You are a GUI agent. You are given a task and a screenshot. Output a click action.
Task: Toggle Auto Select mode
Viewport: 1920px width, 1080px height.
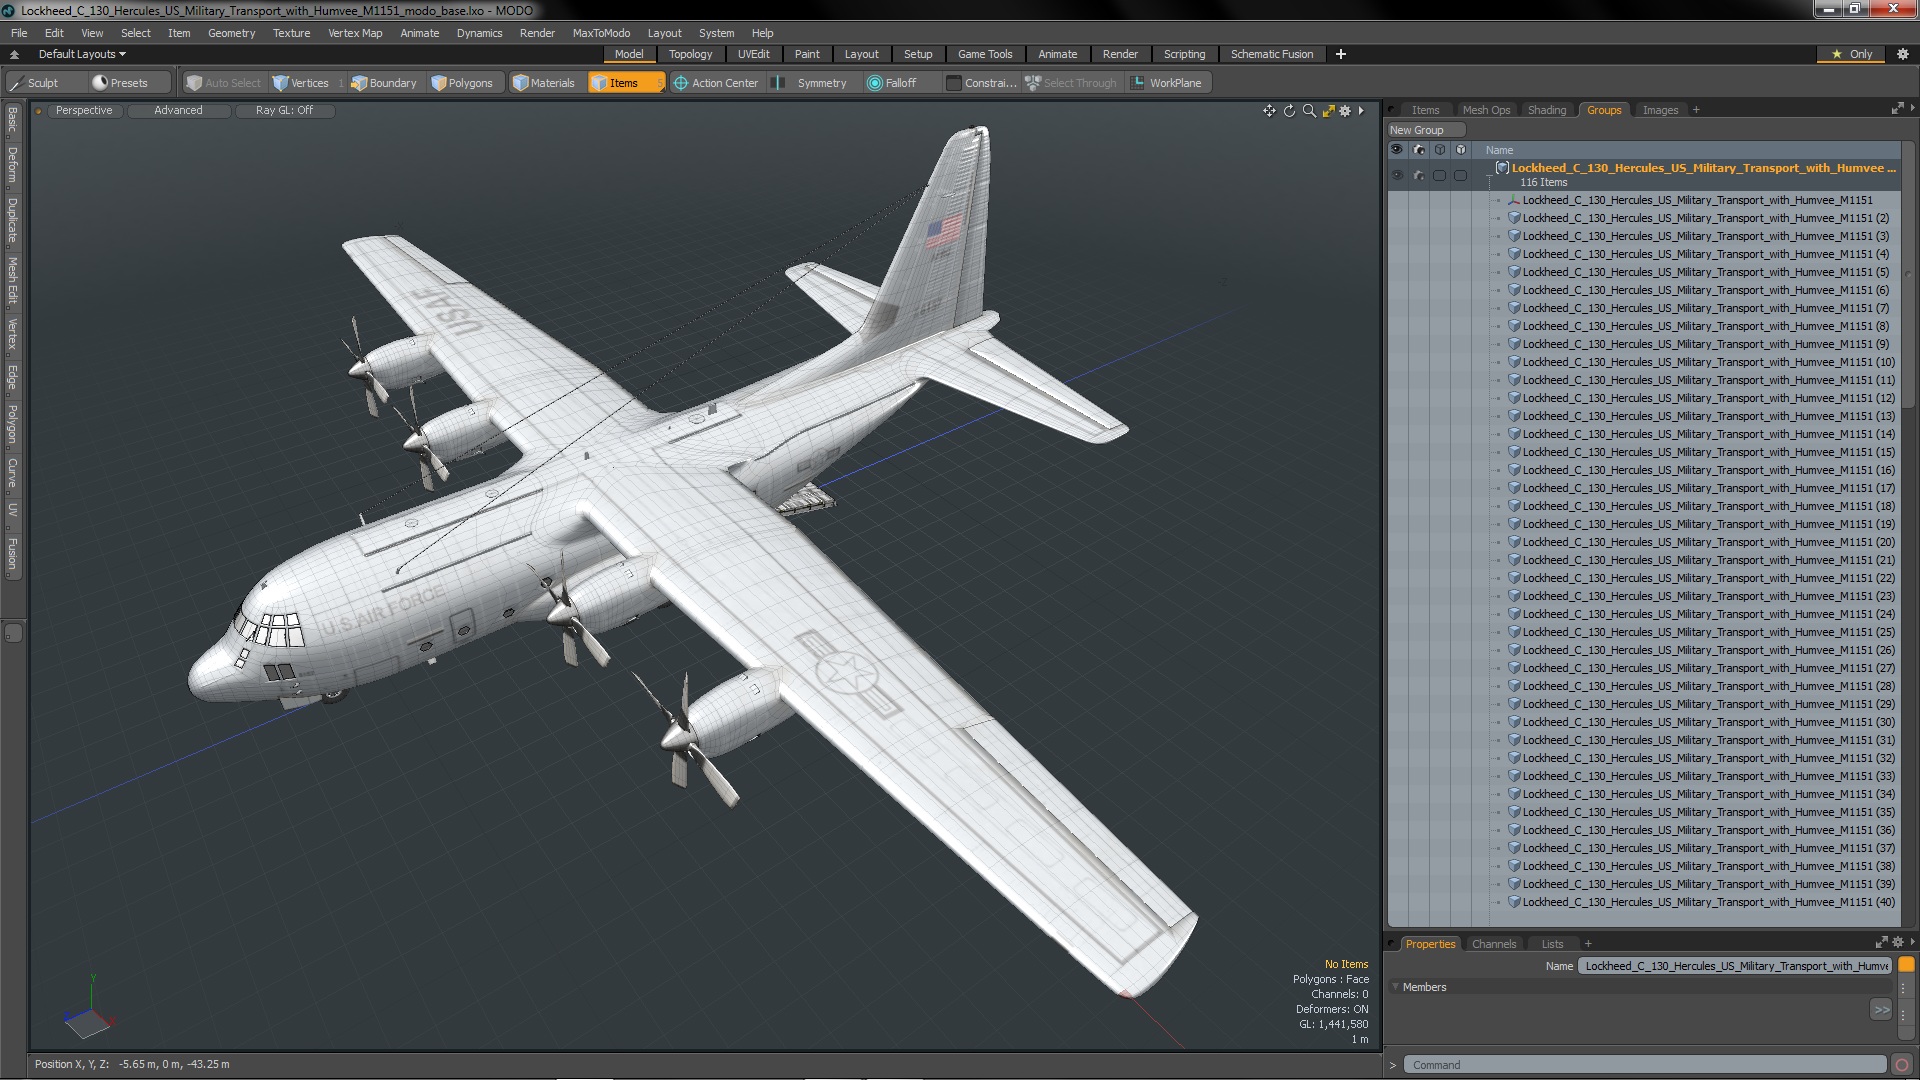224,83
